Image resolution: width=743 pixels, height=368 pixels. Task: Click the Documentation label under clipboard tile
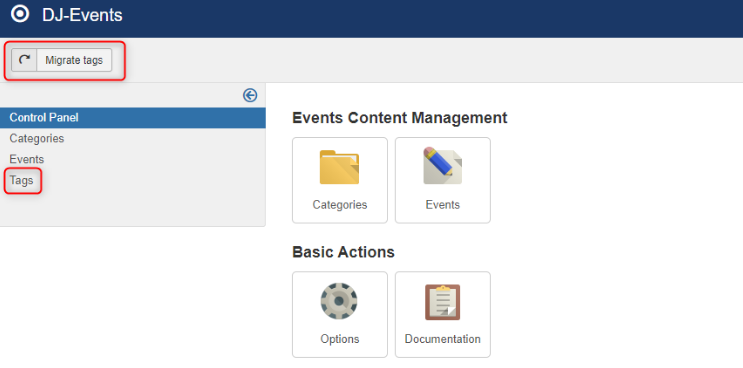point(443,339)
